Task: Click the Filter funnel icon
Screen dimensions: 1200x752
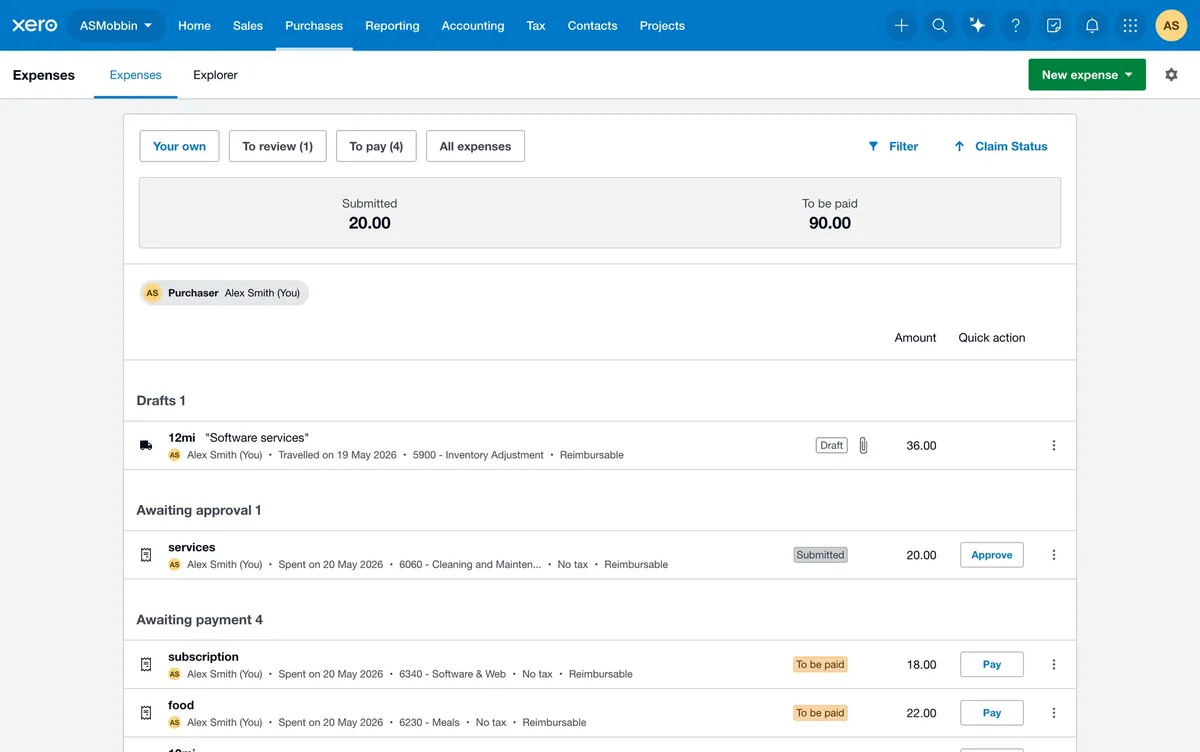Action: pyautogui.click(x=873, y=146)
